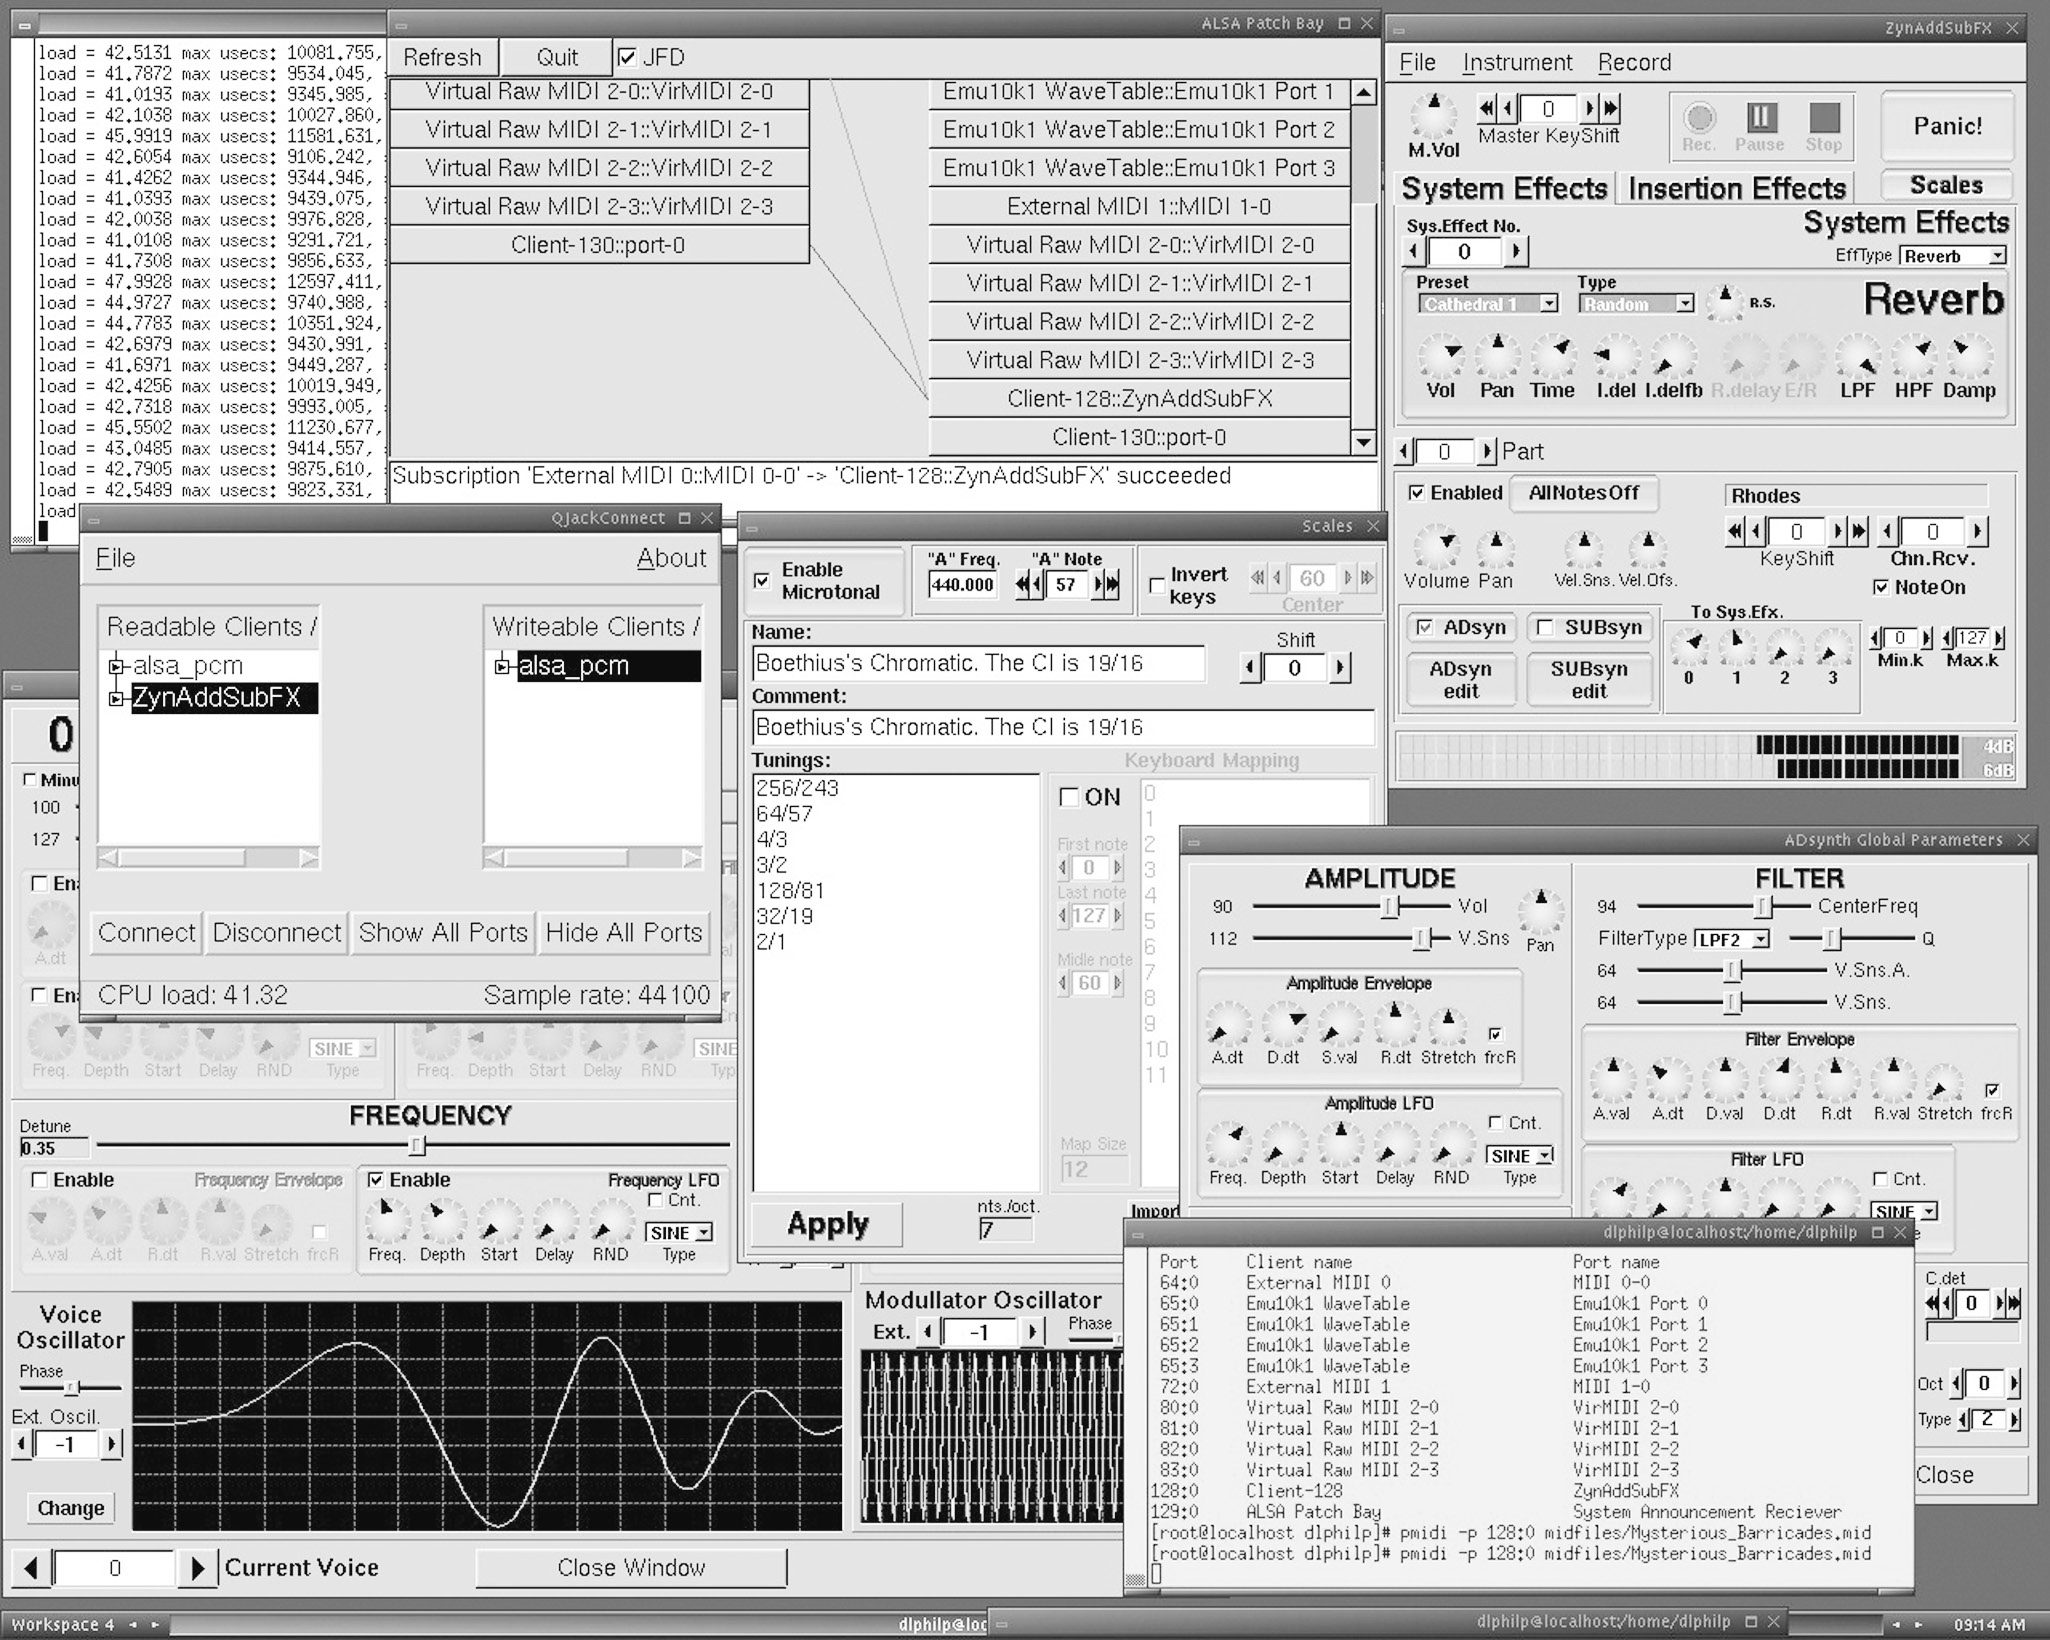Click the Apply button in Scales
The height and width of the screenshot is (1640, 2050).
point(827,1224)
